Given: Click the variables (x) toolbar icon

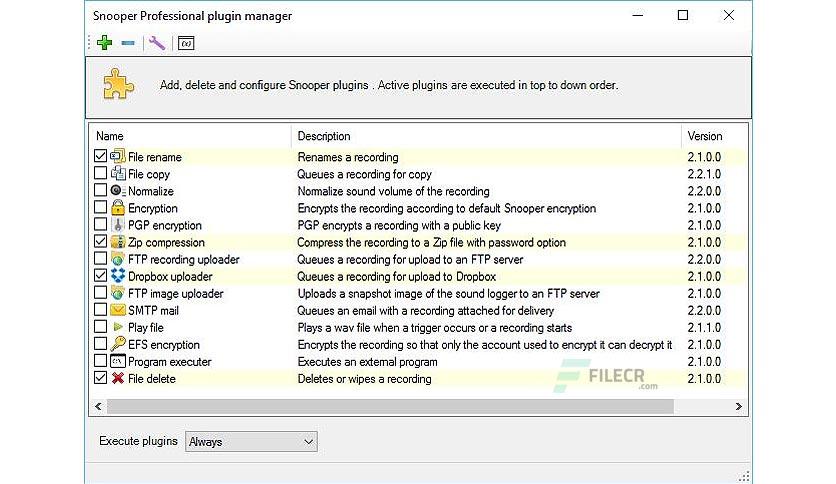Looking at the screenshot, I should 186,43.
